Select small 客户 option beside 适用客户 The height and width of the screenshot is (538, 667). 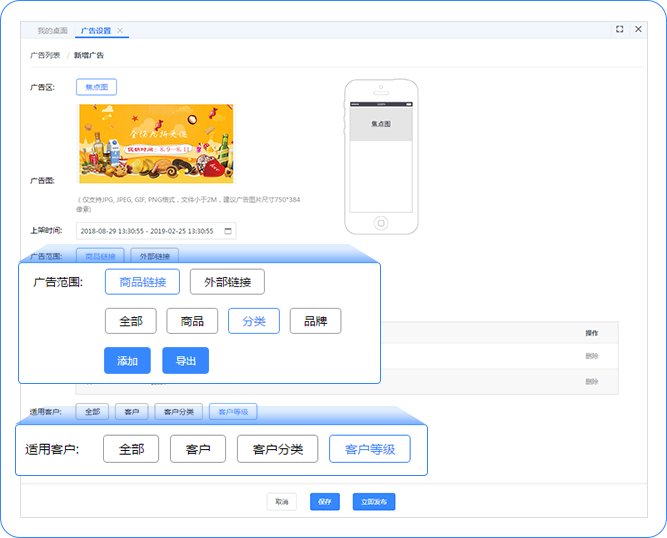(x=132, y=411)
